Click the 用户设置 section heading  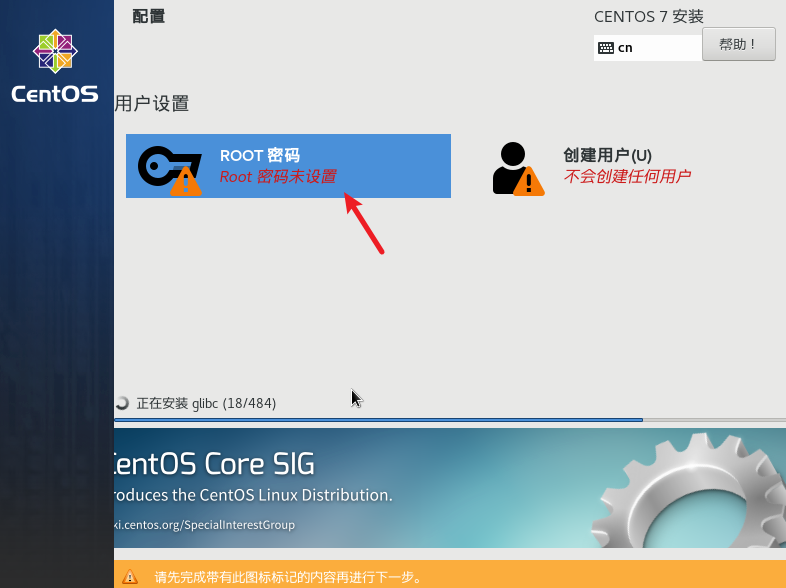pos(152,104)
